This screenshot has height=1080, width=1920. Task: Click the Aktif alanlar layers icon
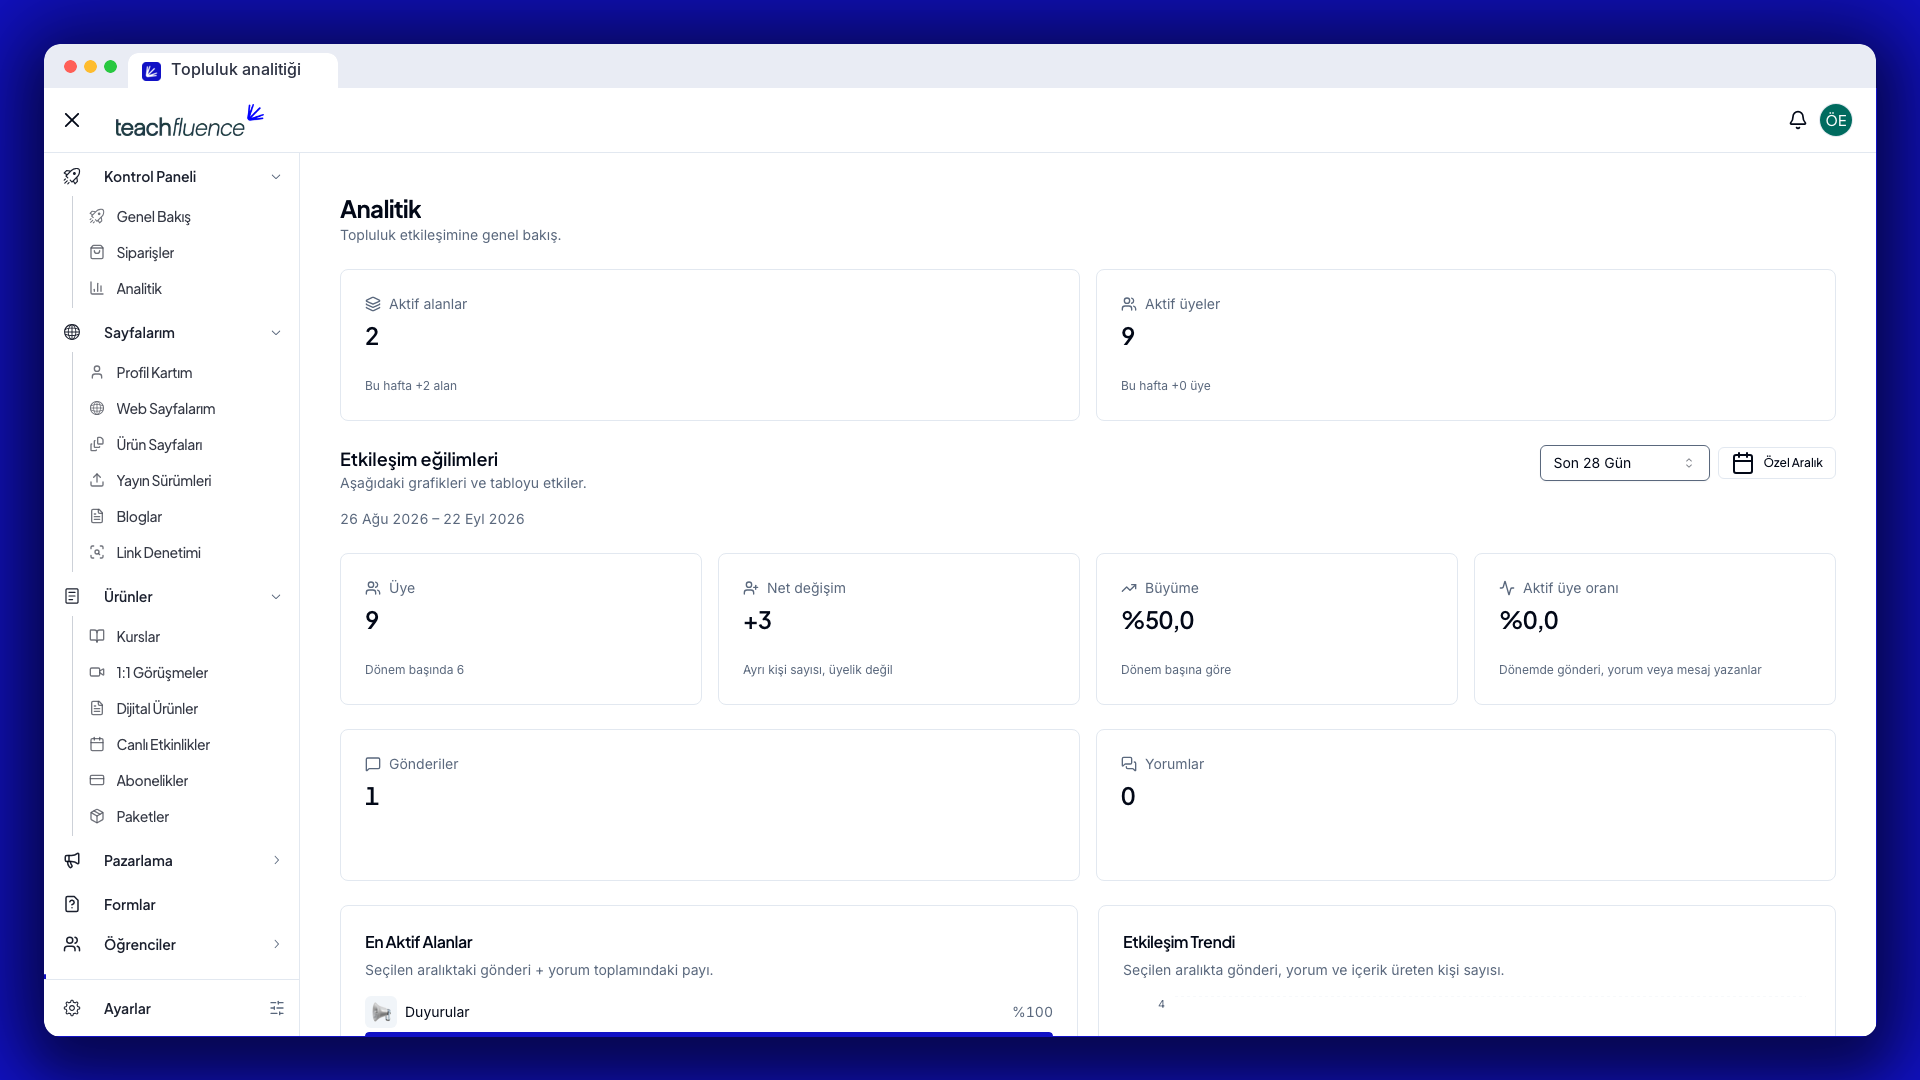point(373,304)
